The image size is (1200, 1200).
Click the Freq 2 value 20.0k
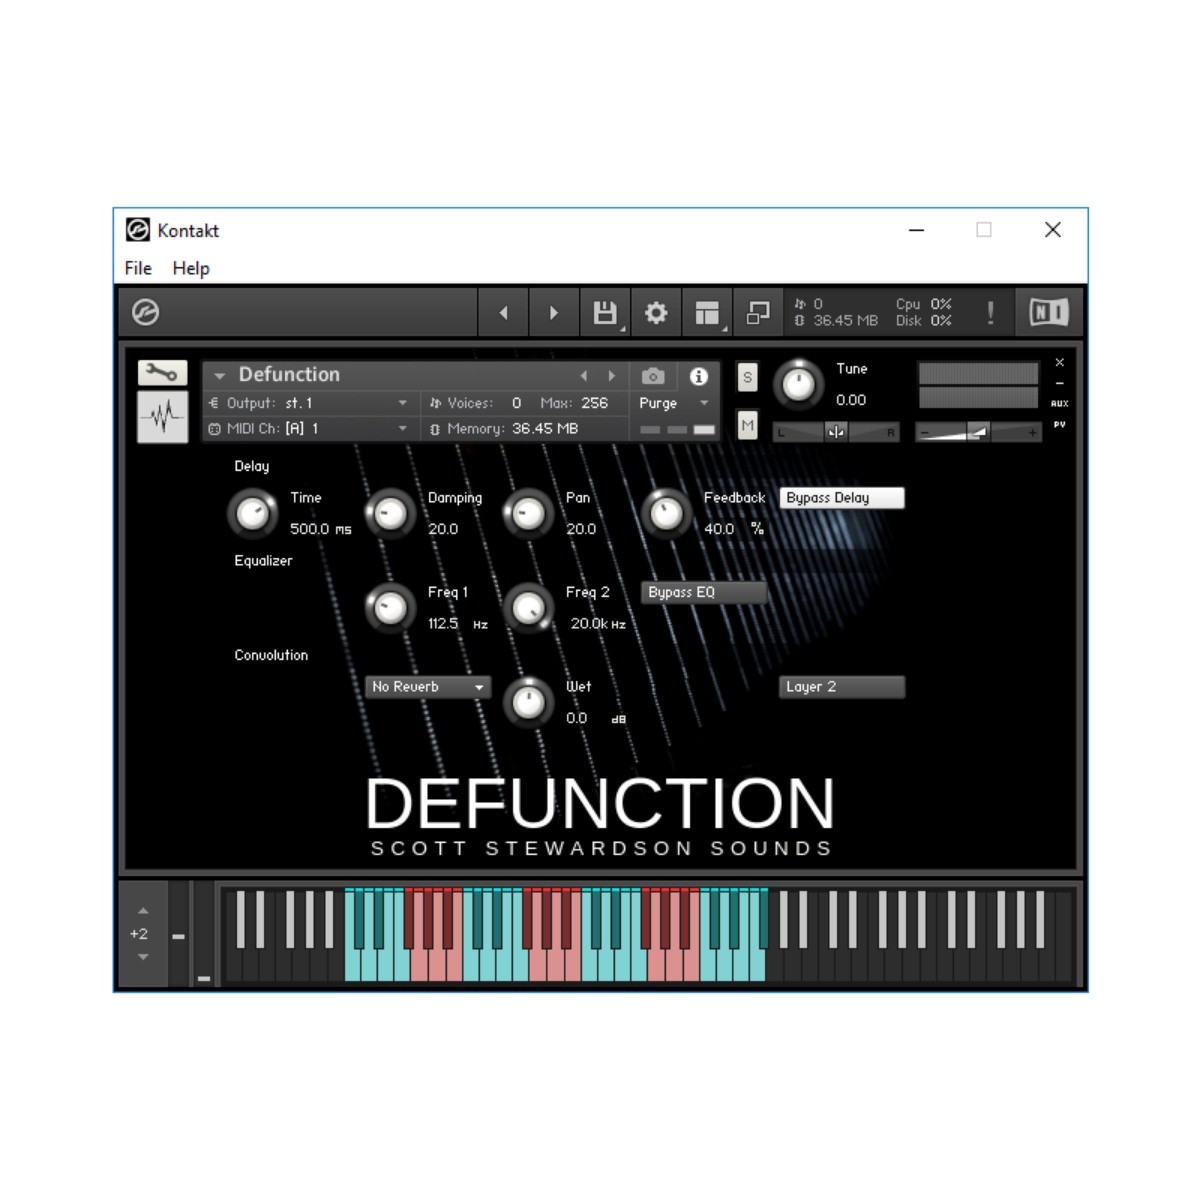[x=589, y=623]
